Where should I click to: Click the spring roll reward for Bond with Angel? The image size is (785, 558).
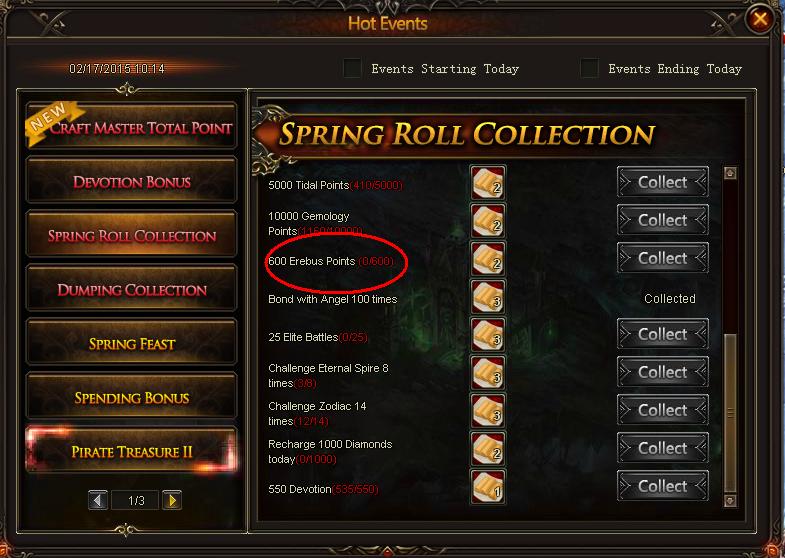(x=488, y=297)
